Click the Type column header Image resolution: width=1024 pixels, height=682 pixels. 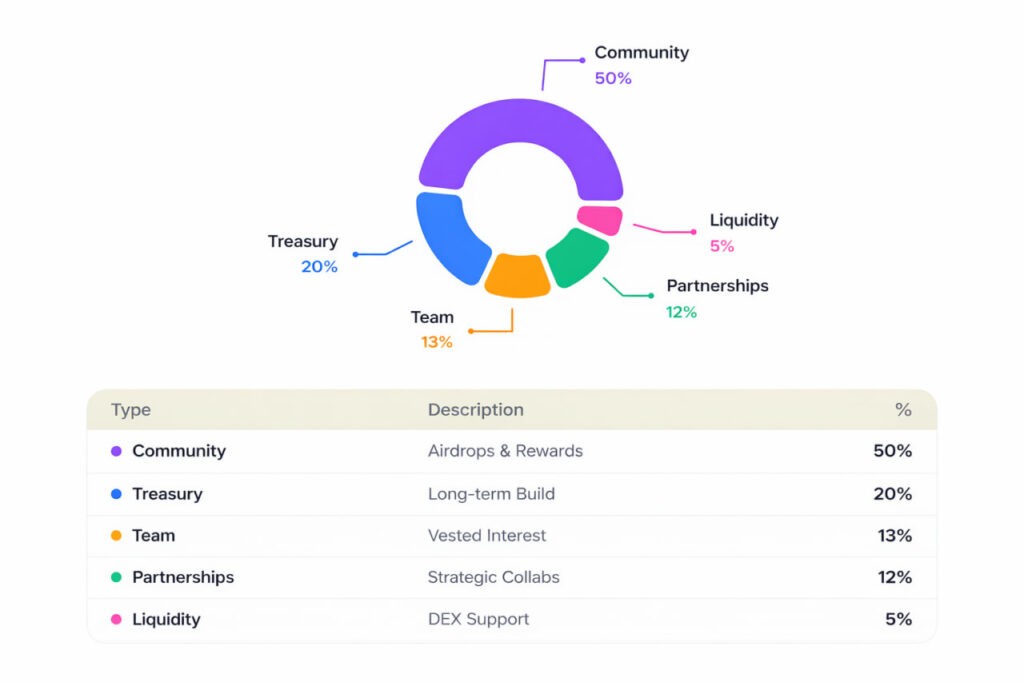[x=131, y=410]
